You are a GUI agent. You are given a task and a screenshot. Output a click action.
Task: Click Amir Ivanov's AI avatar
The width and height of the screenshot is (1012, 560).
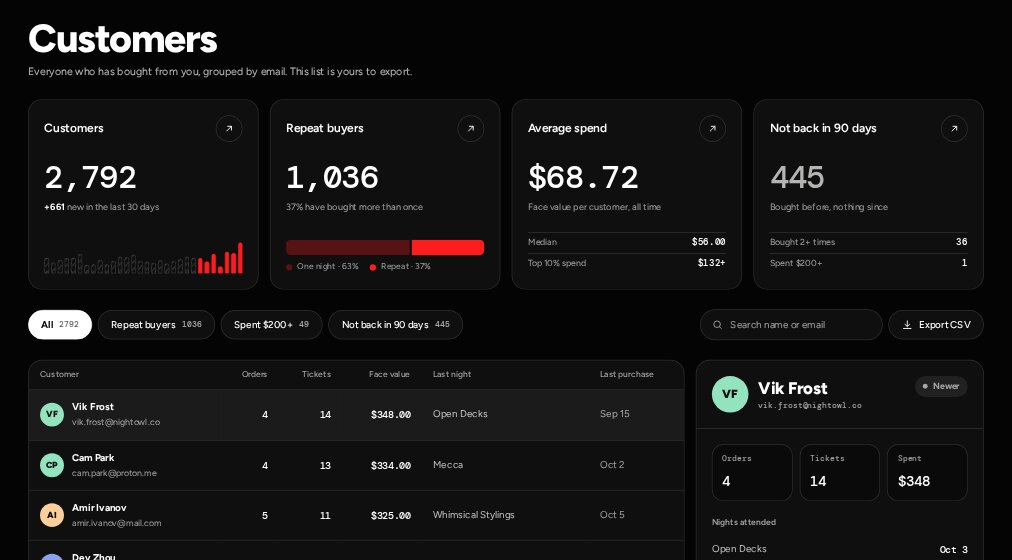[x=52, y=515]
